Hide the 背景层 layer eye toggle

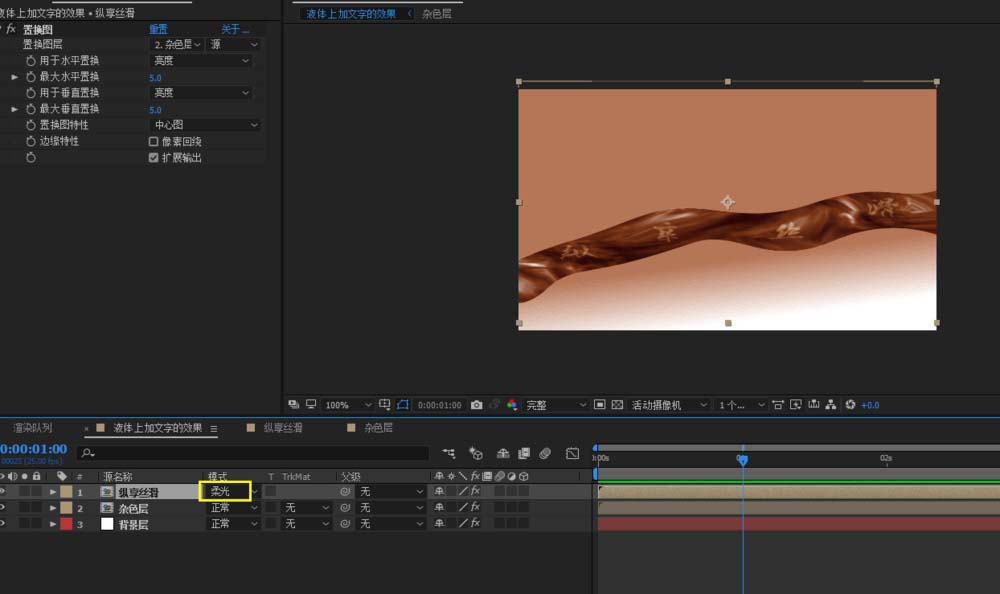click(4, 524)
